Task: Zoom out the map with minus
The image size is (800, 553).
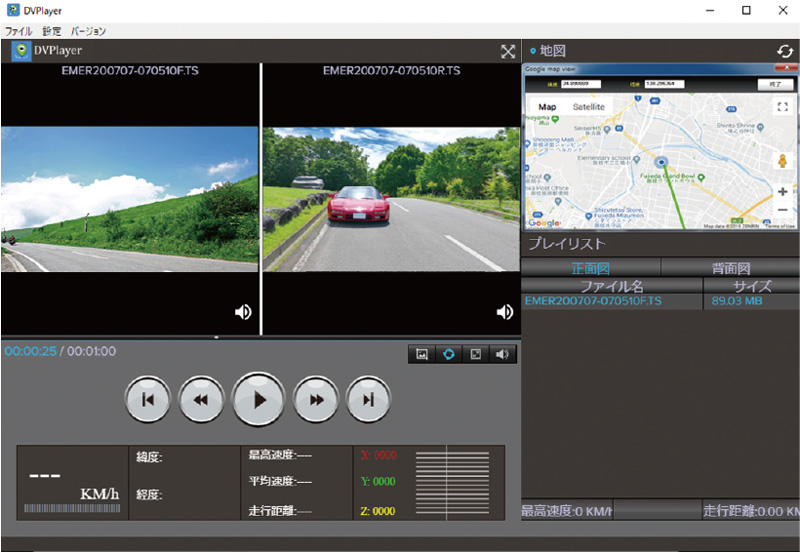Action: click(x=782, y=210)
